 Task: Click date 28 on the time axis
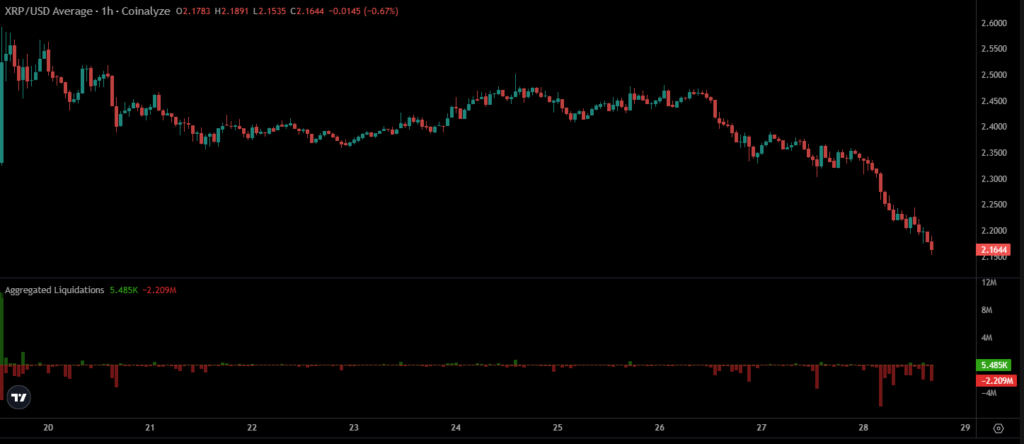(x=862, y=427)
